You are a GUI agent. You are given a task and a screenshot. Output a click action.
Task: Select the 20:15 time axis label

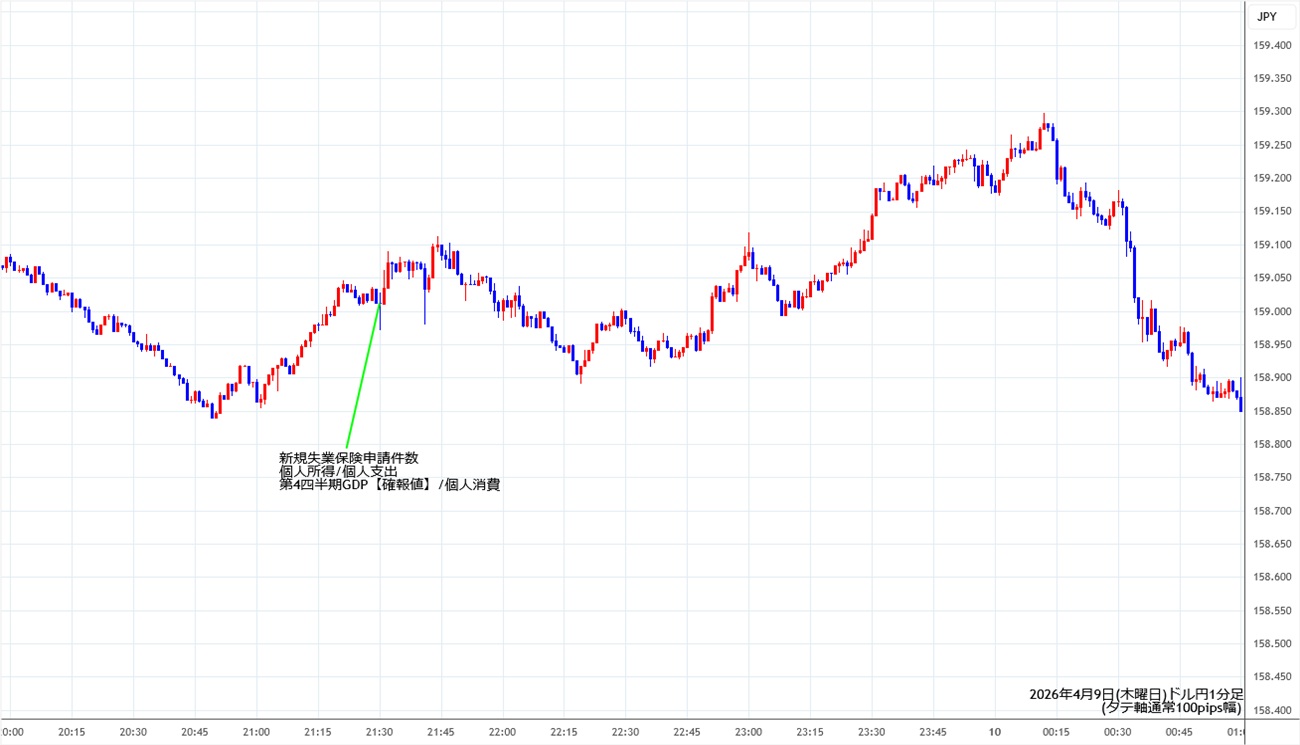pyautogui.click(x=71, y=732)
